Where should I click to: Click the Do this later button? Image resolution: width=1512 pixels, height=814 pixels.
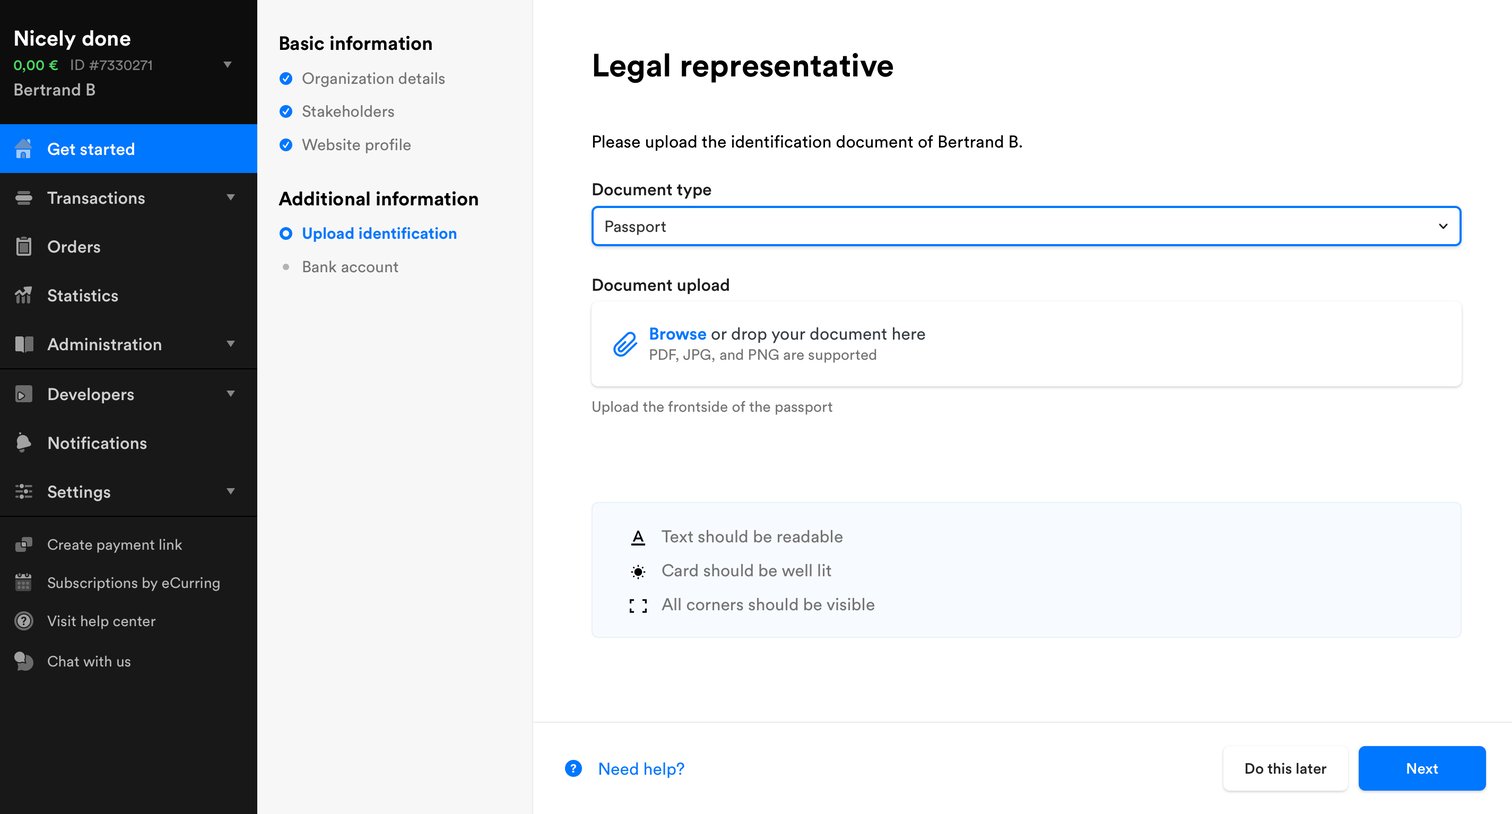[1285, 768]
